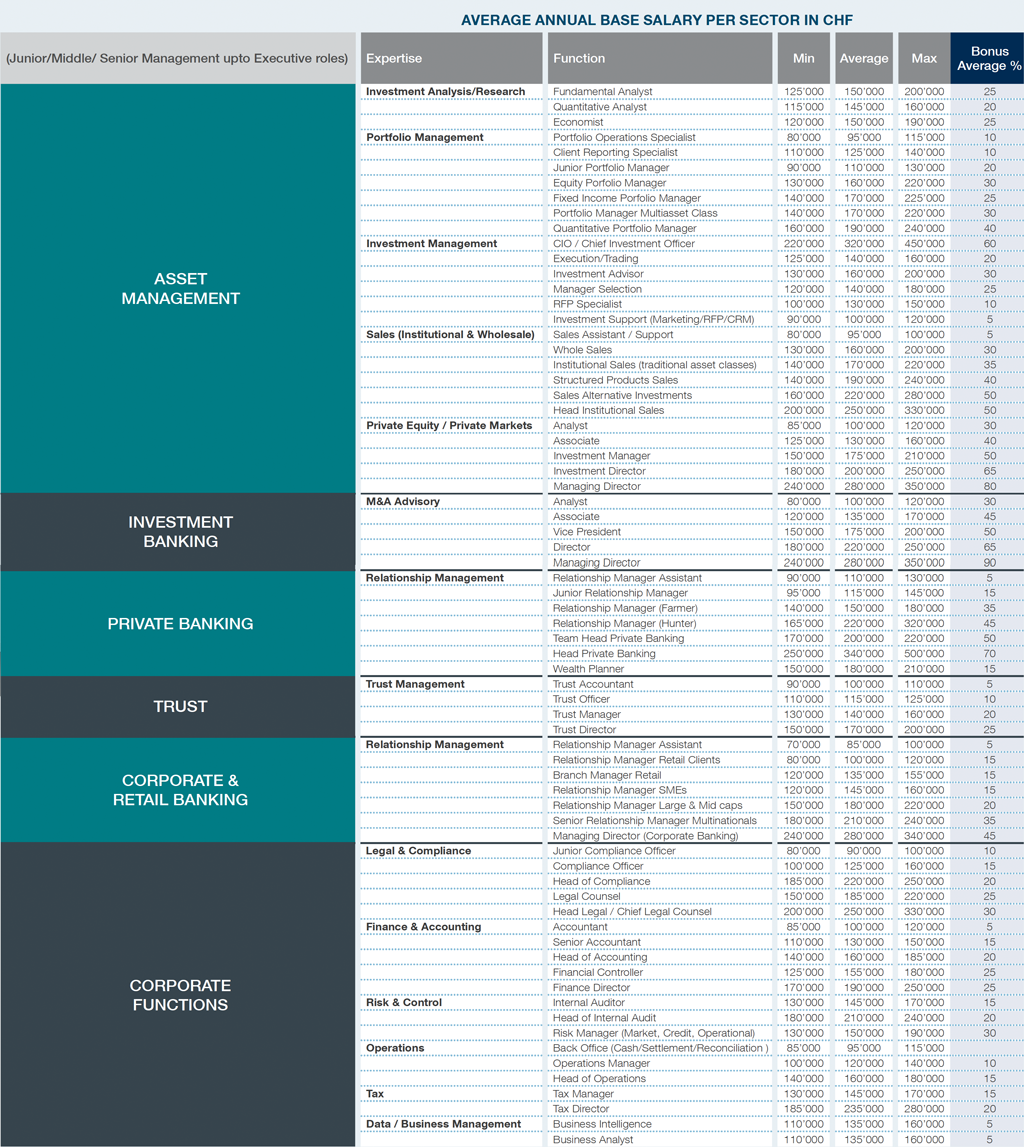The image size is (1024, 1147).
Task: Click the CORPORATE & RETAIL BANKING block
Action: pos(178,790)
